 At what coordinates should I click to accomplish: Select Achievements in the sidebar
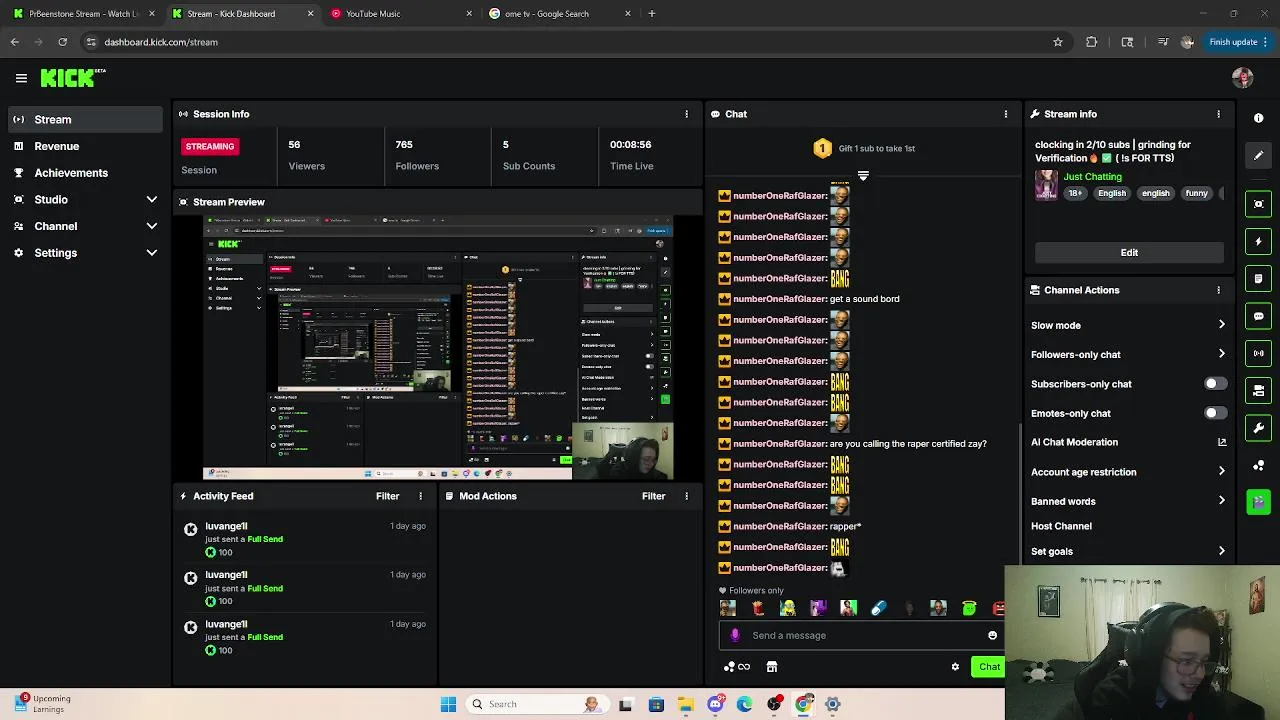pyautogui.click(x=85, y=173)
